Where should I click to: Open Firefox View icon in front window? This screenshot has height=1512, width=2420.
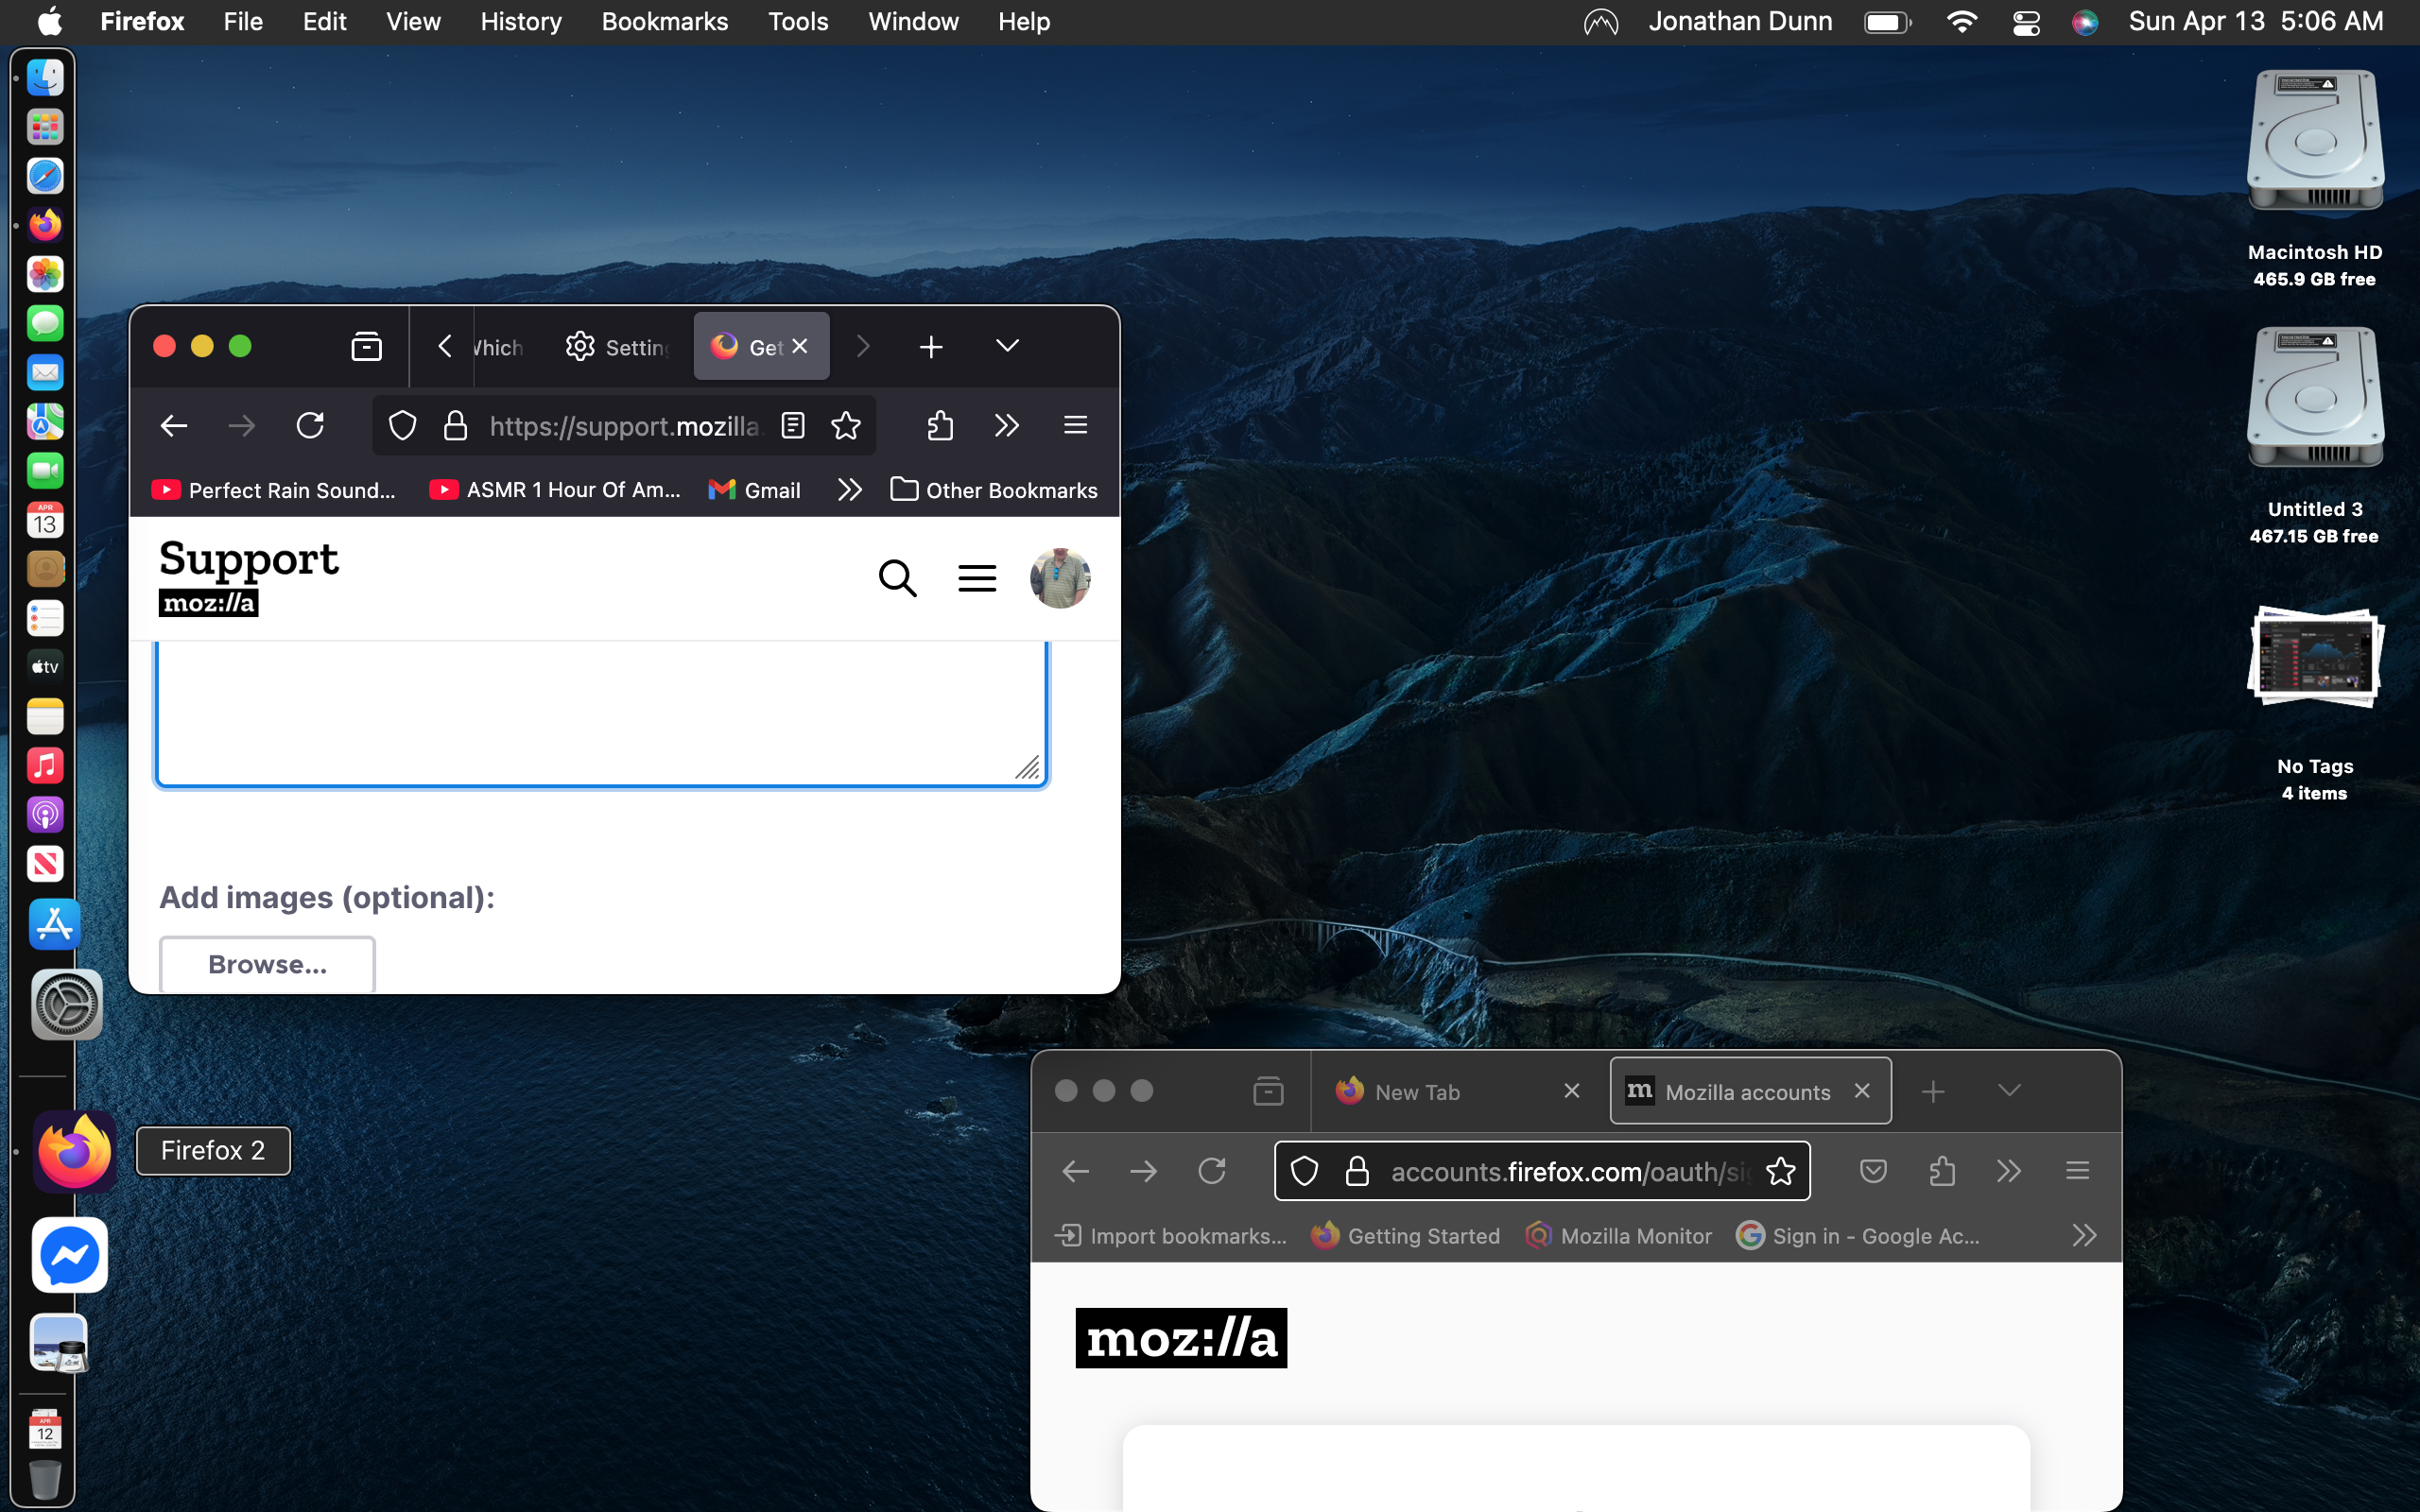pyautogui.click(x=366, y=346)
